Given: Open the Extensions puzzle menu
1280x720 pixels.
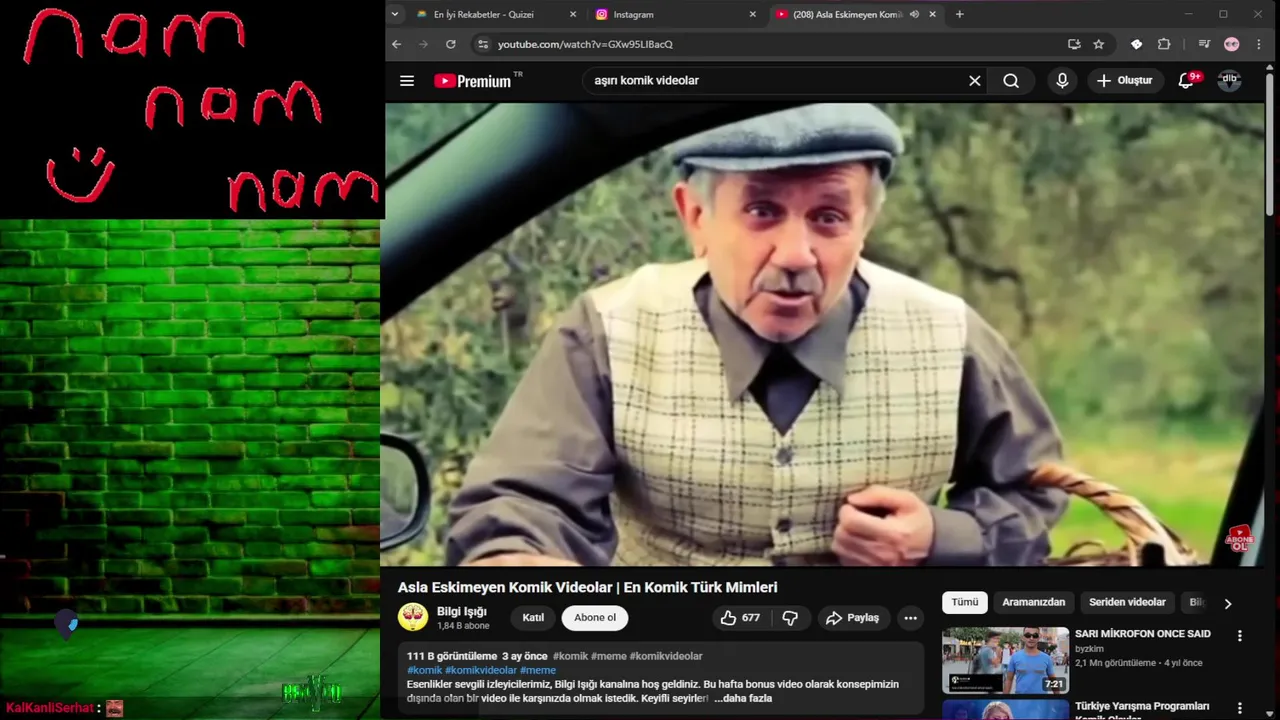Looking at the screenshot, I should point(1164,44).
